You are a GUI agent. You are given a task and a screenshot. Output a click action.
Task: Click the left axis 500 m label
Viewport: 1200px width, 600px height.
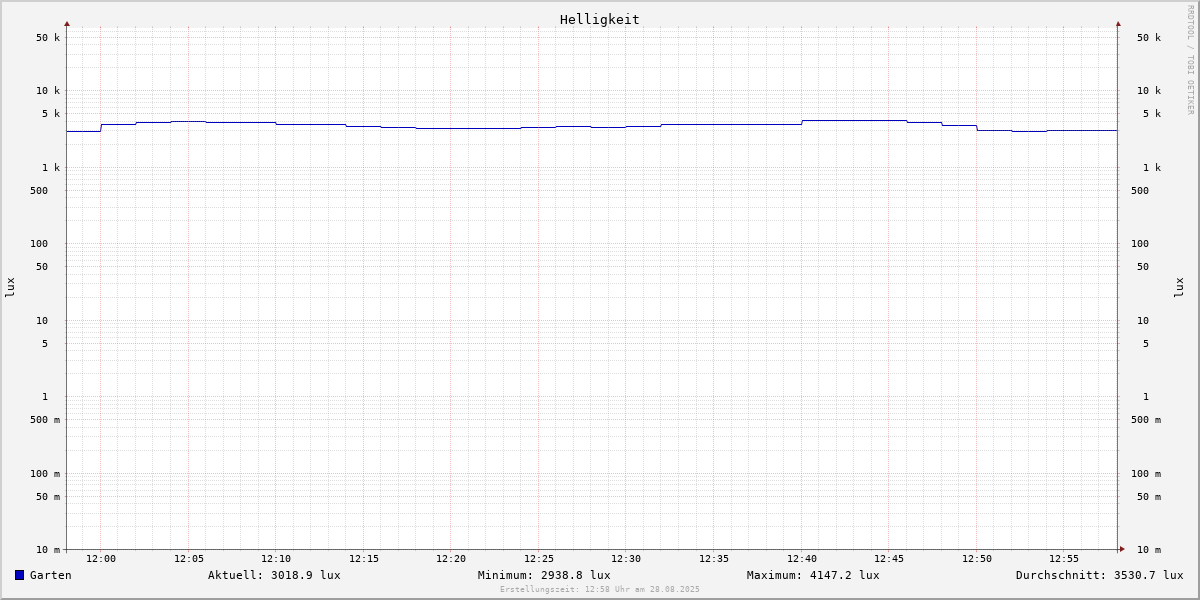click(45, 420)
